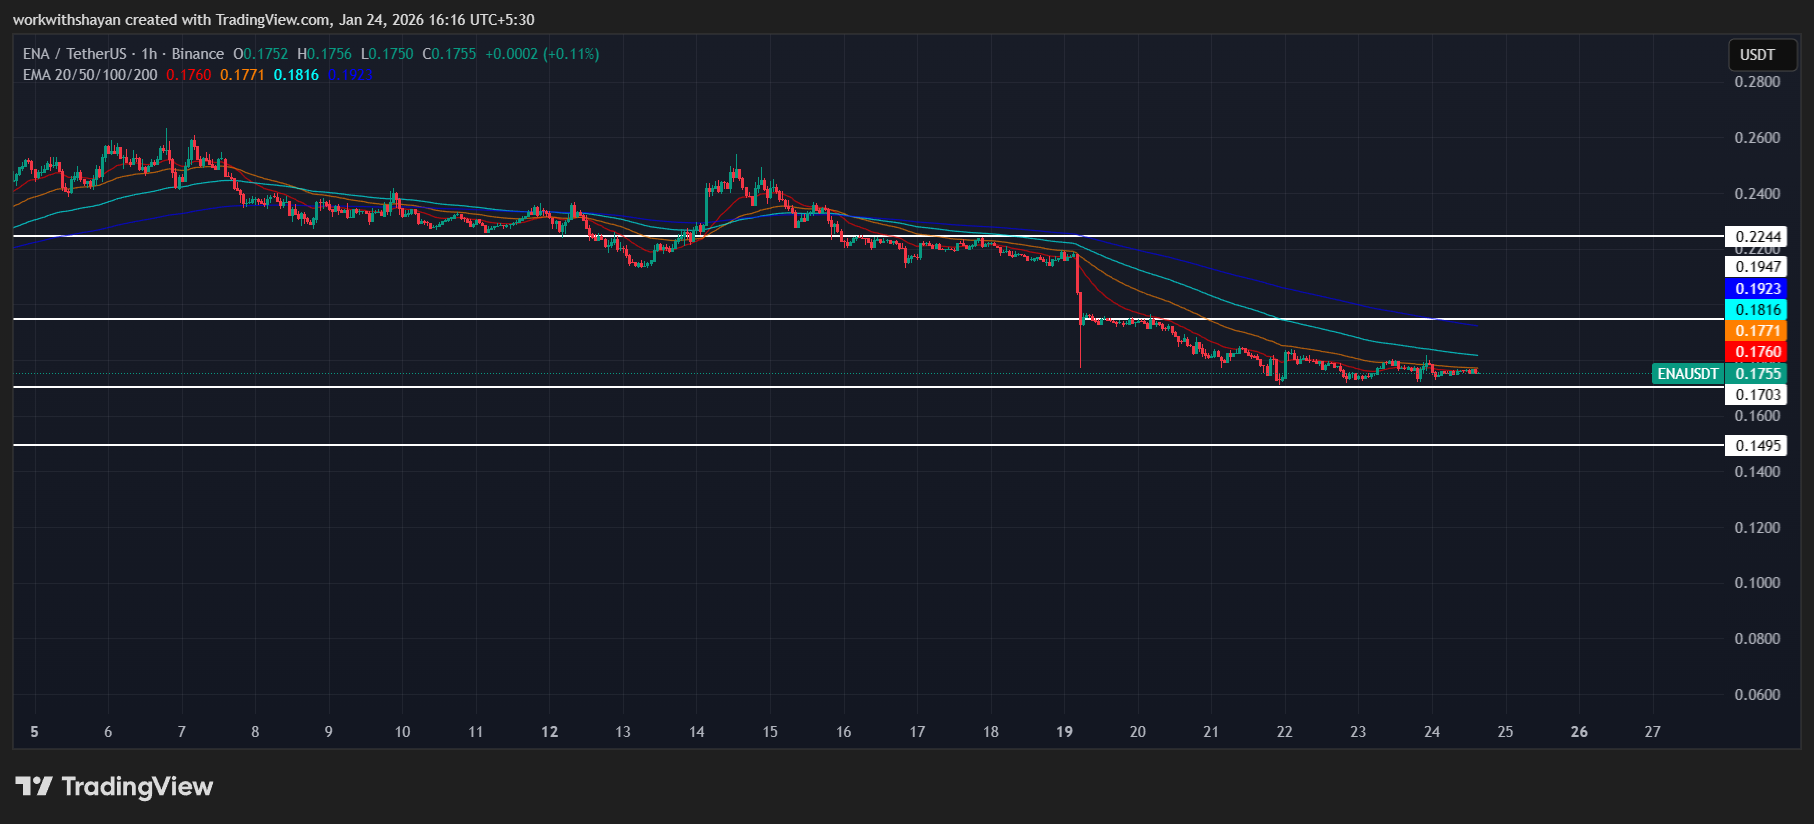The width and height of the screenshot is (1814, 824).
Task: Click the blue 0.1923 EMA 200 axis label
Action: 1758,289
